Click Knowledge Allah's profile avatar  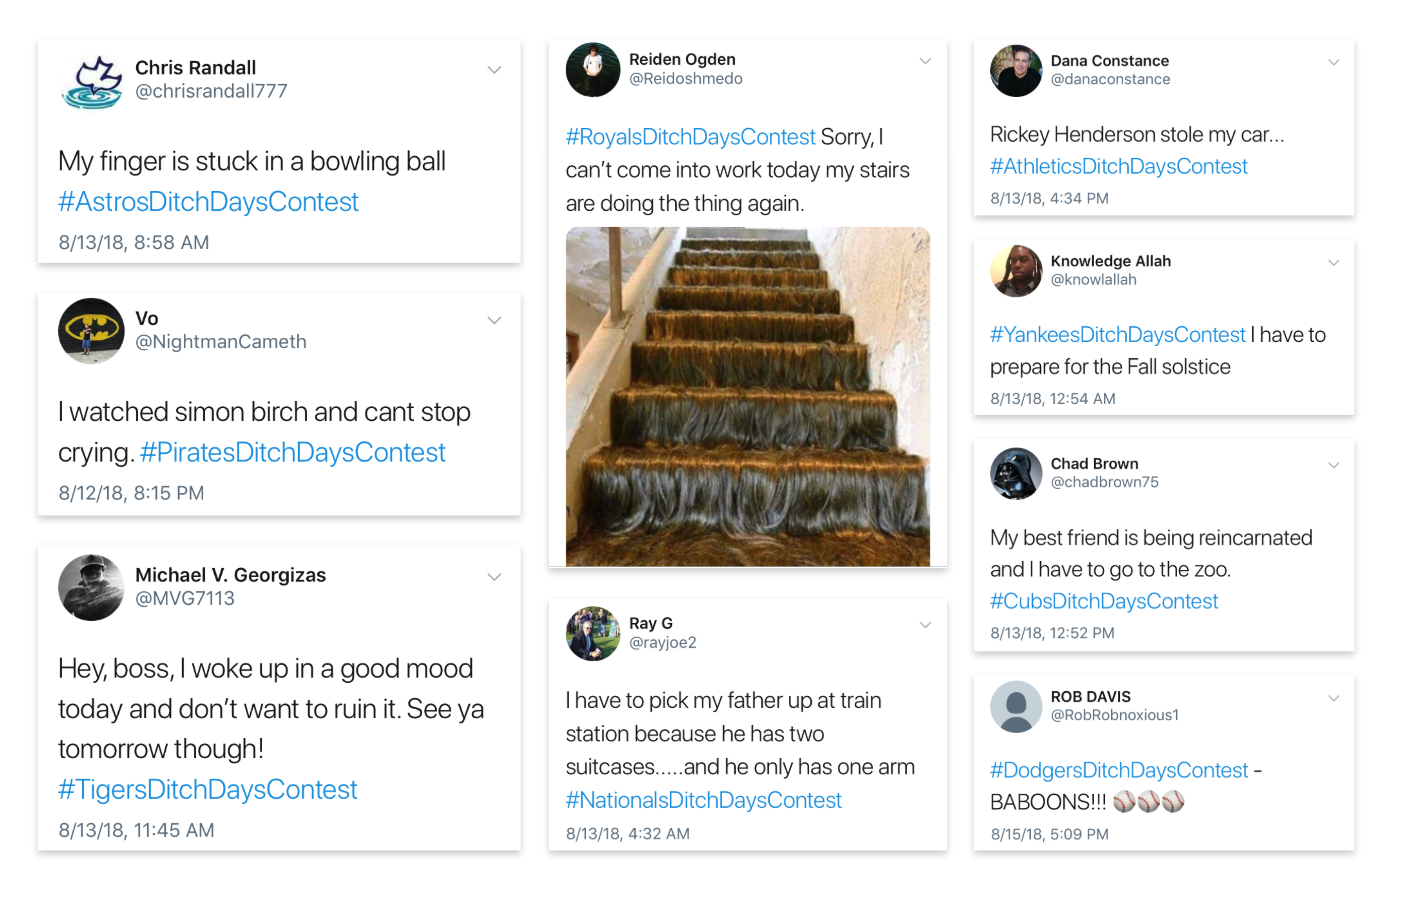click(1016, 271)
